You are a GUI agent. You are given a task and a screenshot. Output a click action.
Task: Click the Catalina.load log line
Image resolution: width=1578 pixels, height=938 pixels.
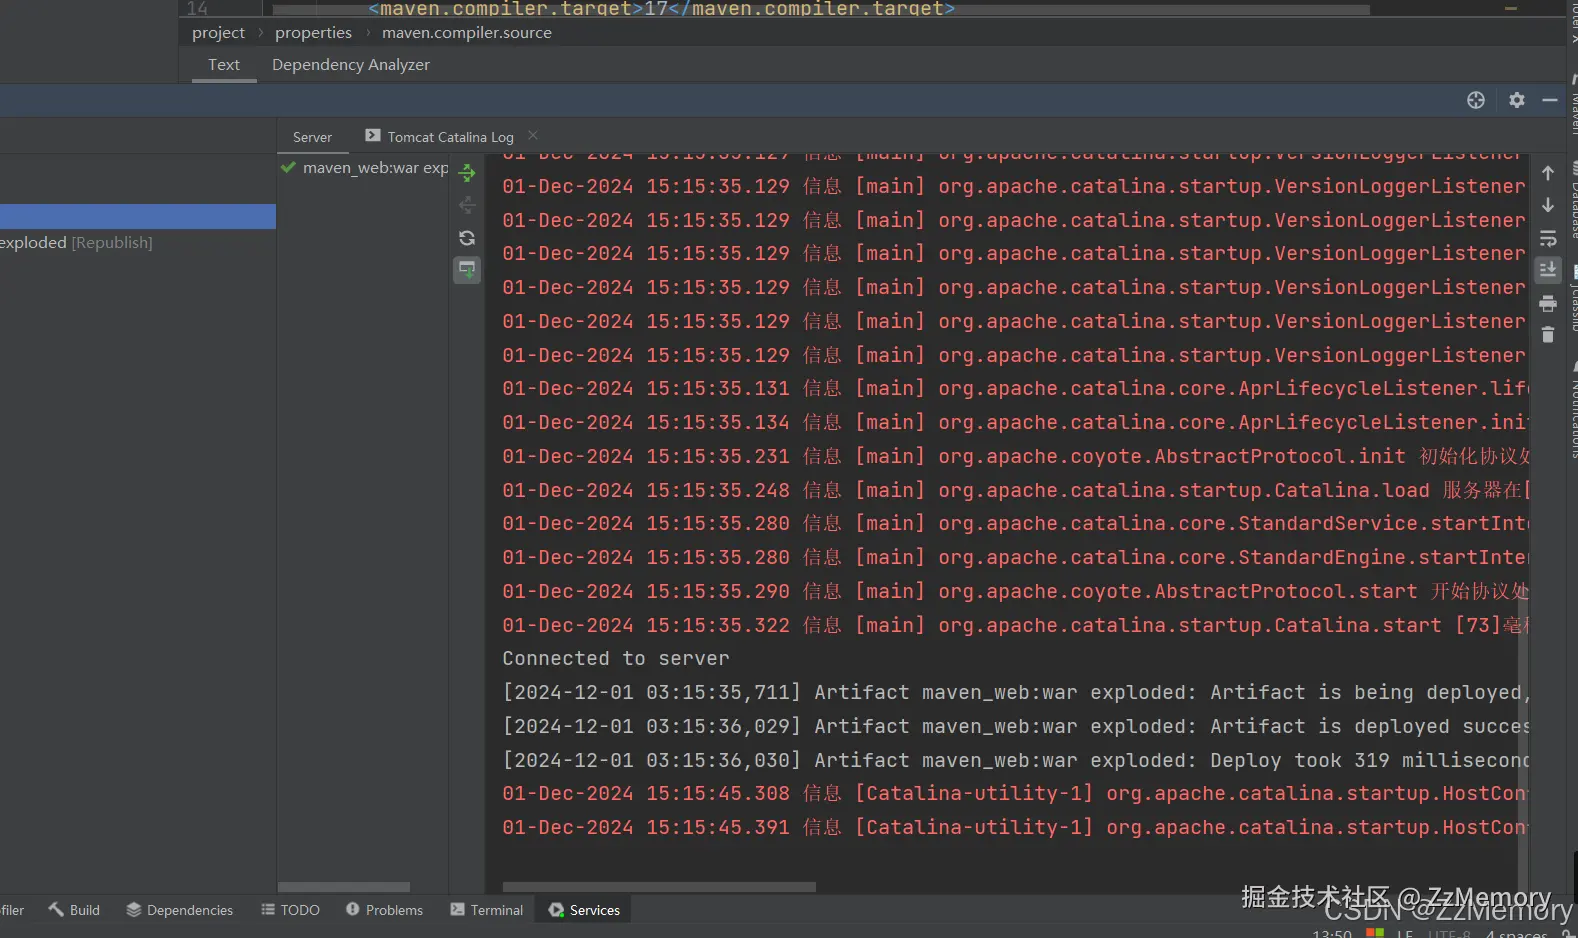point(1014,491)
